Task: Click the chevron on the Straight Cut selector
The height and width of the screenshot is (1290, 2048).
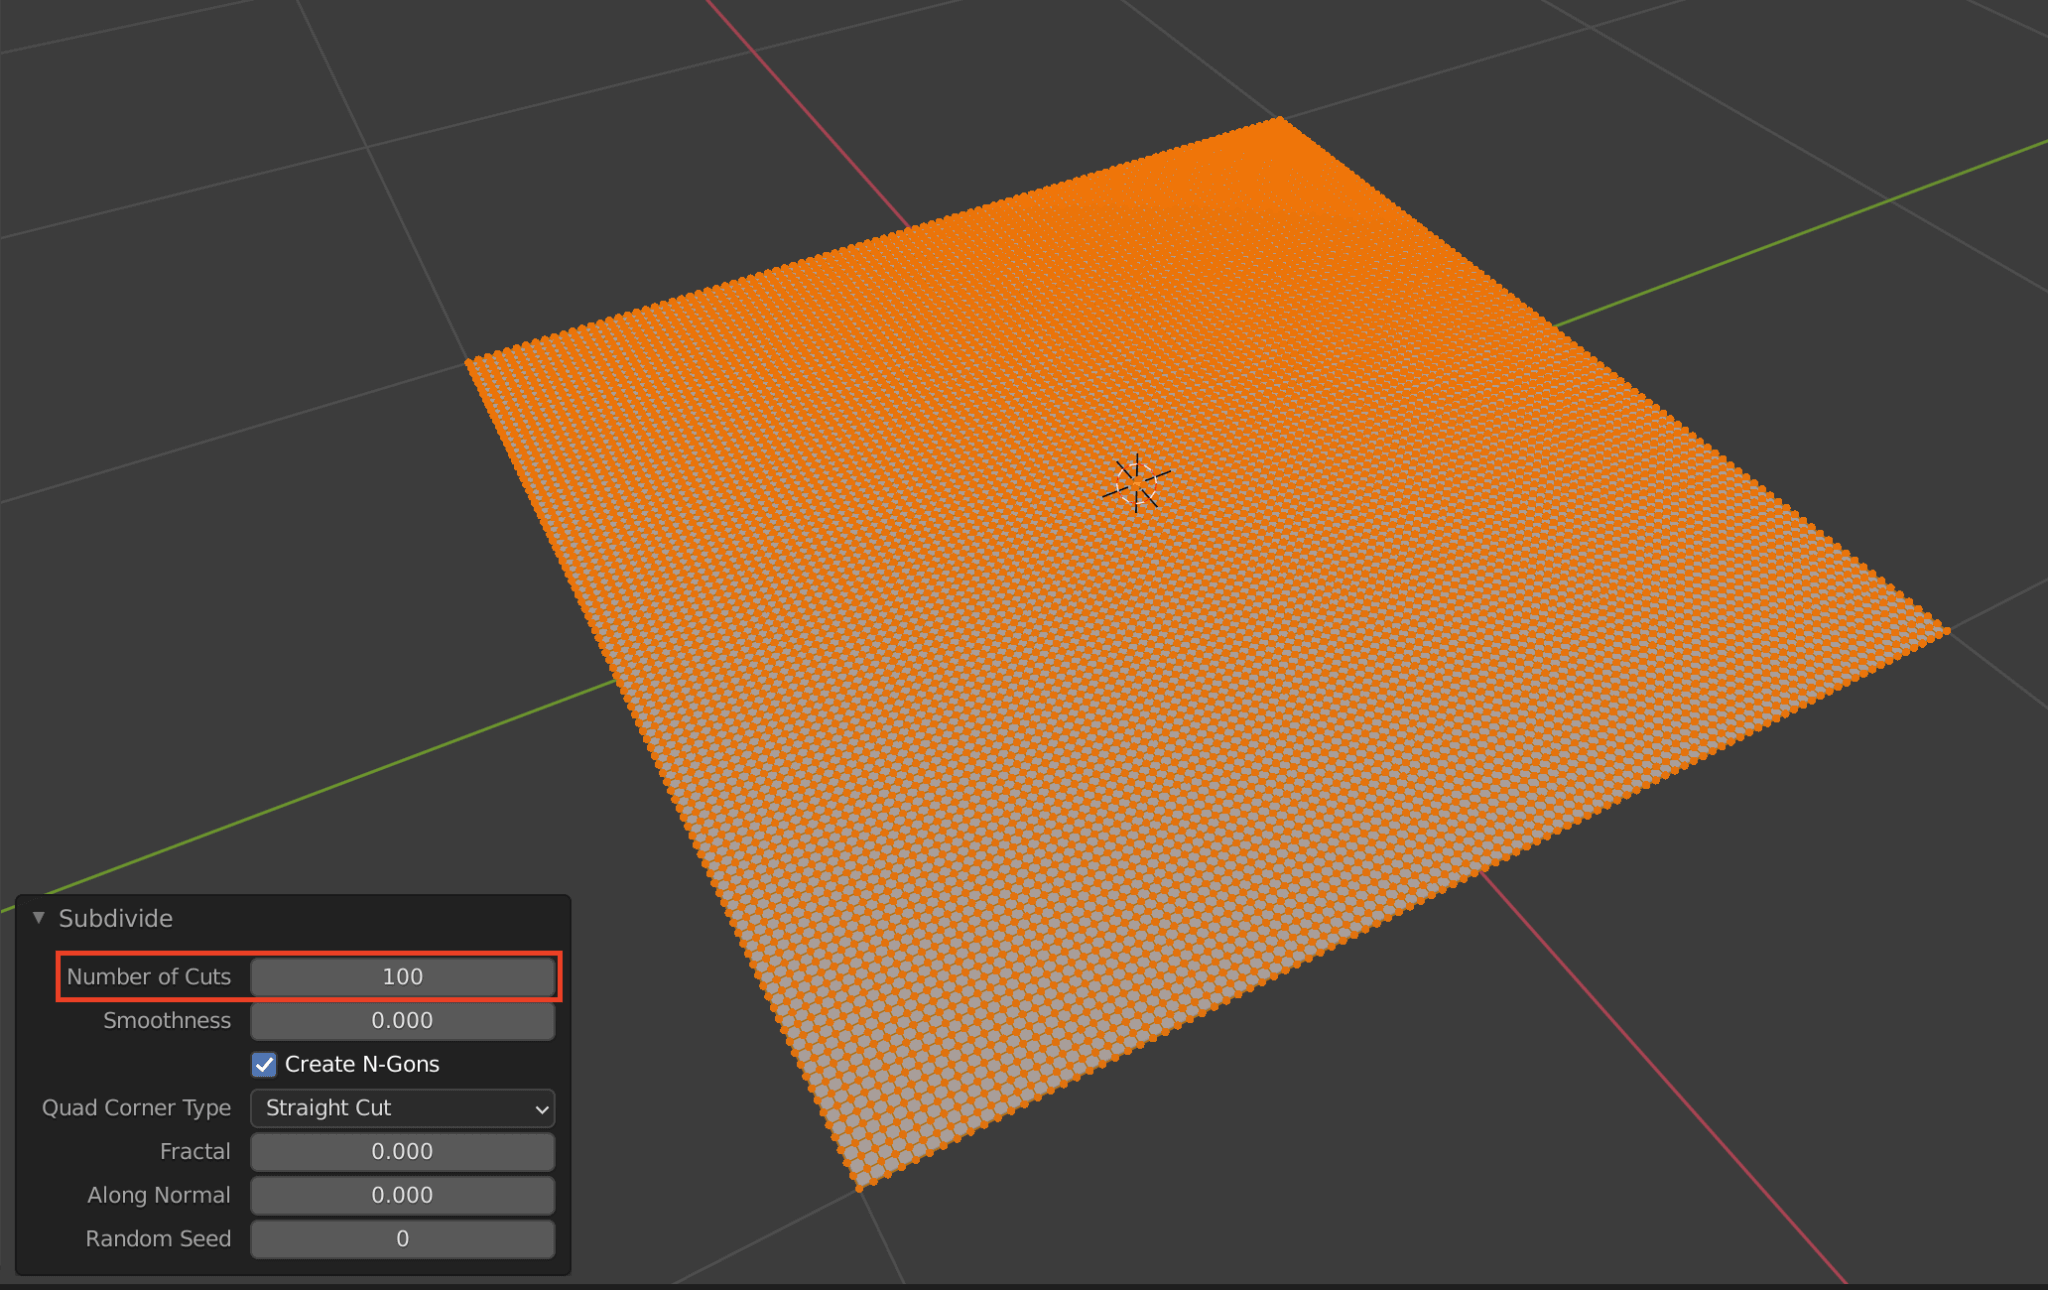Action: pos(540,1108)
